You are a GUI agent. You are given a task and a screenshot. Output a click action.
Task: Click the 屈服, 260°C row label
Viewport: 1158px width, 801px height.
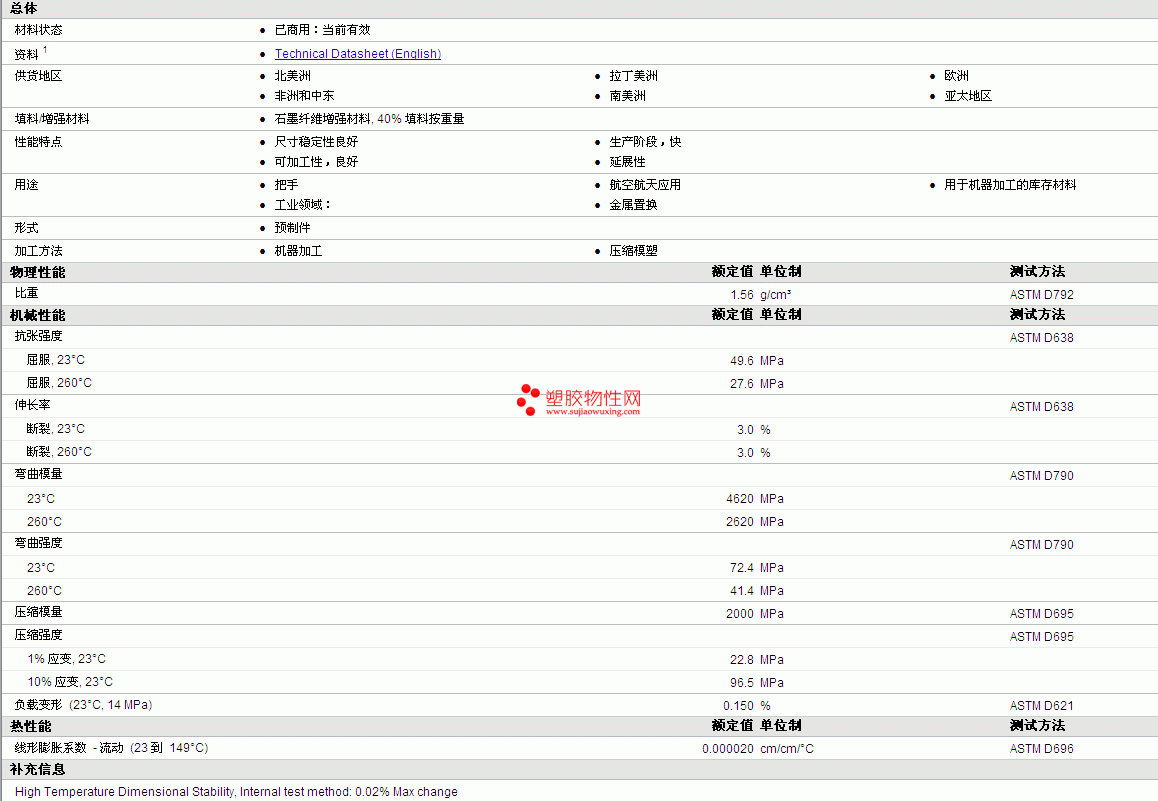tap(59, 383)
